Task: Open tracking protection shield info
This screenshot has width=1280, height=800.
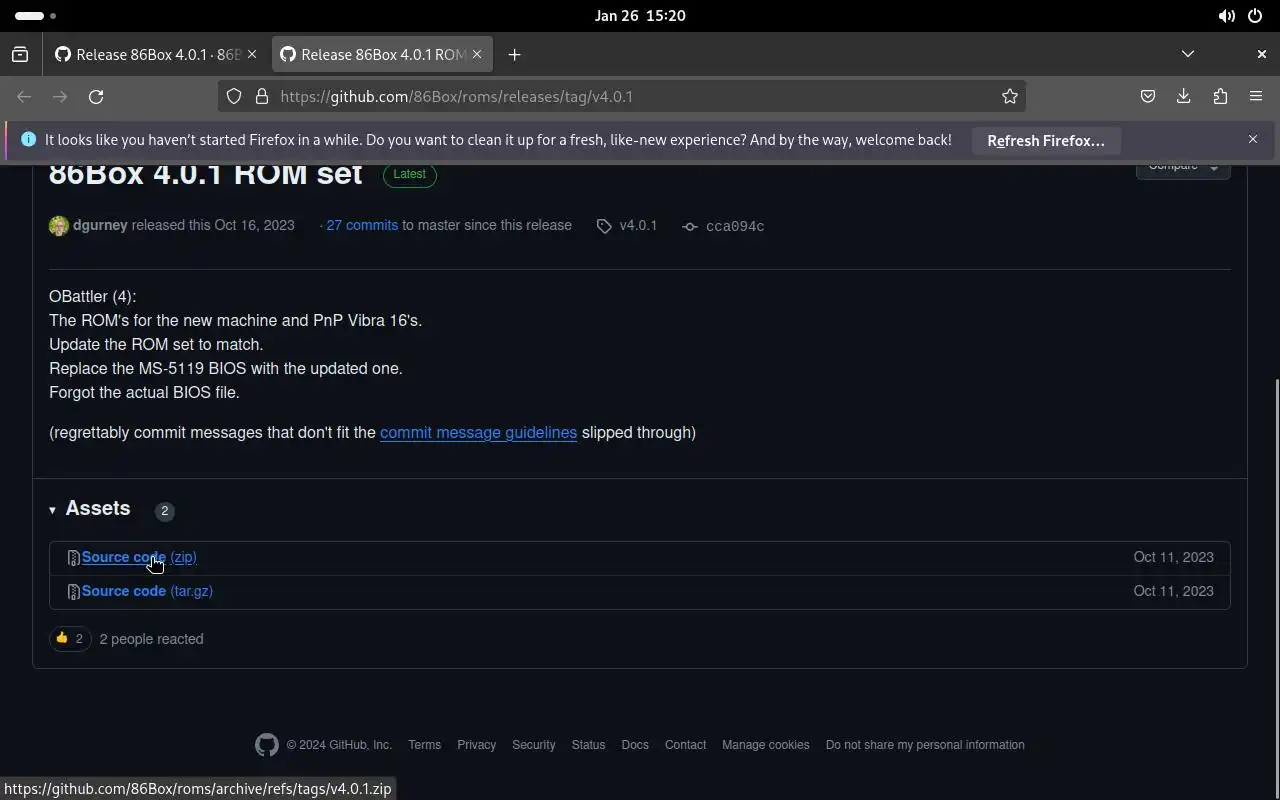Action: [x=234, y=97]
